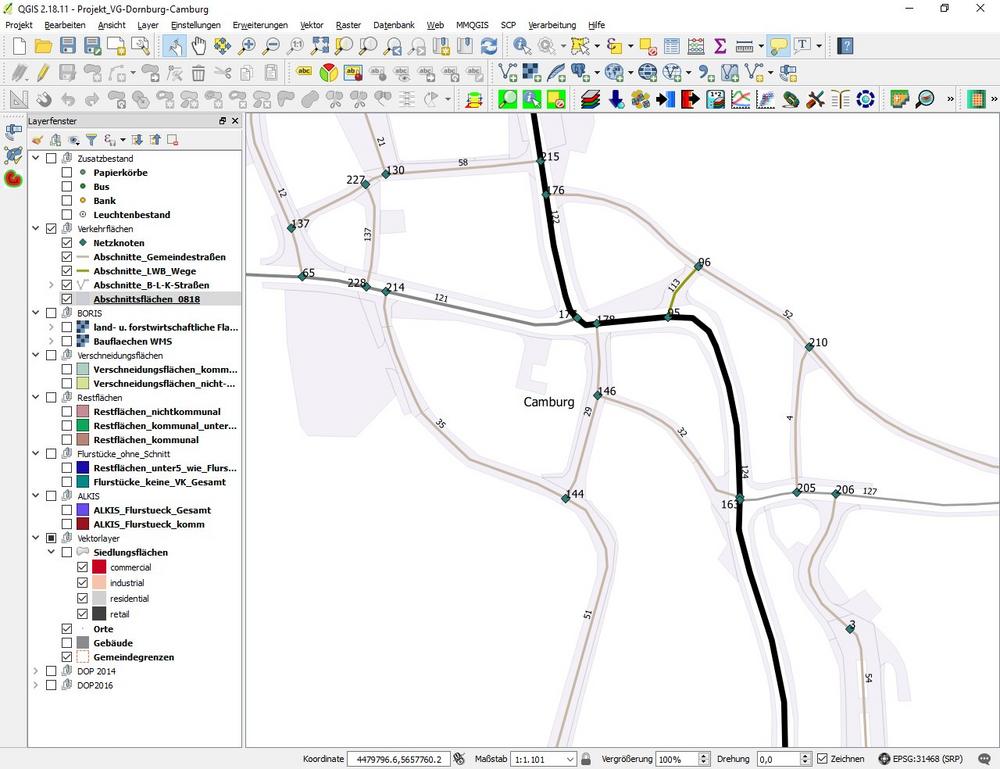1000x769 pixels.
Task: Hide the Netzknoten layer
Action: (x=67, y=243)
